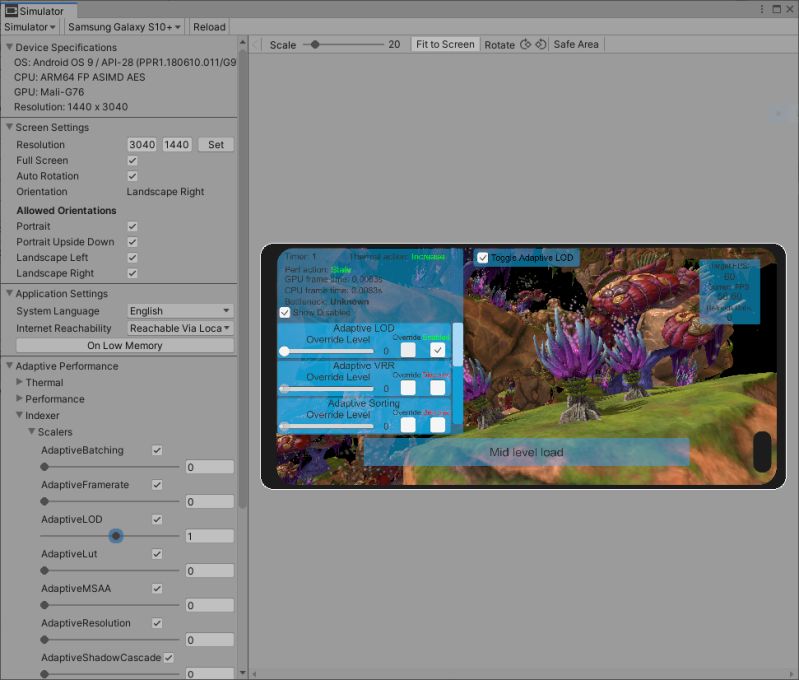Click the Scale value 20
799x680 pixels.
(394, 44)
